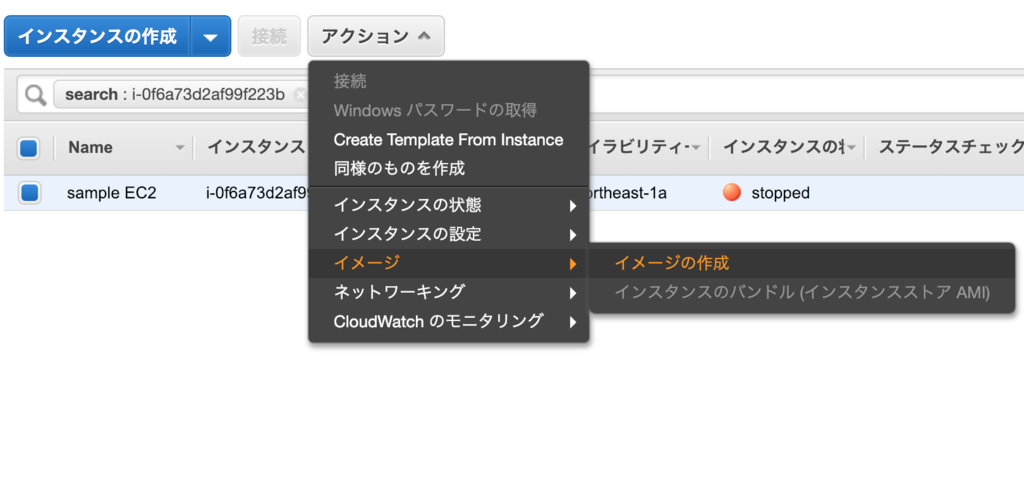Sort by the availability zone column arrow
Screen dimensions: 1024x484
click(697, 148)
